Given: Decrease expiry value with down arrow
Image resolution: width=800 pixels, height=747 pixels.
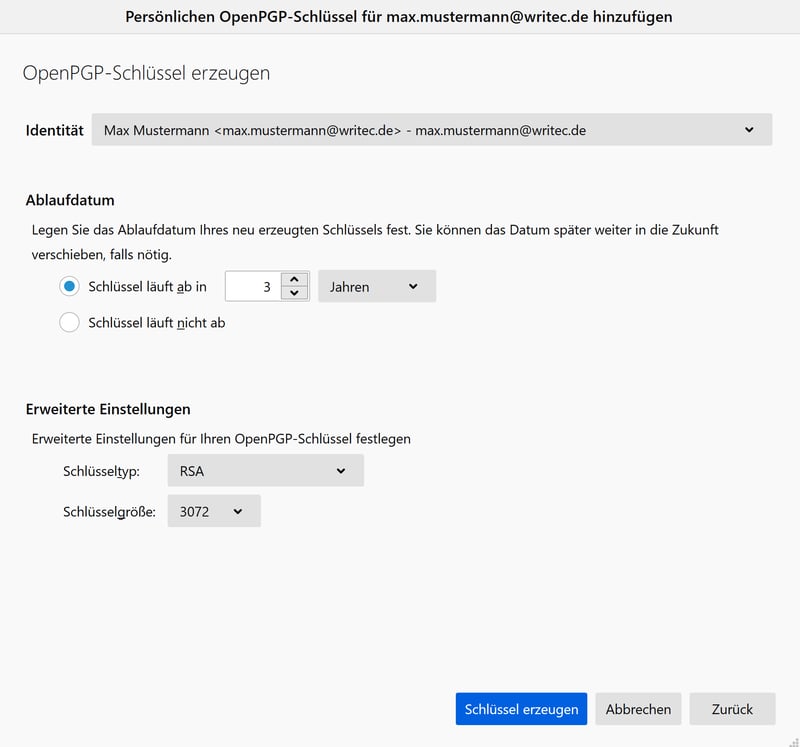Looking at the screenshot, I should coord(293,293).
